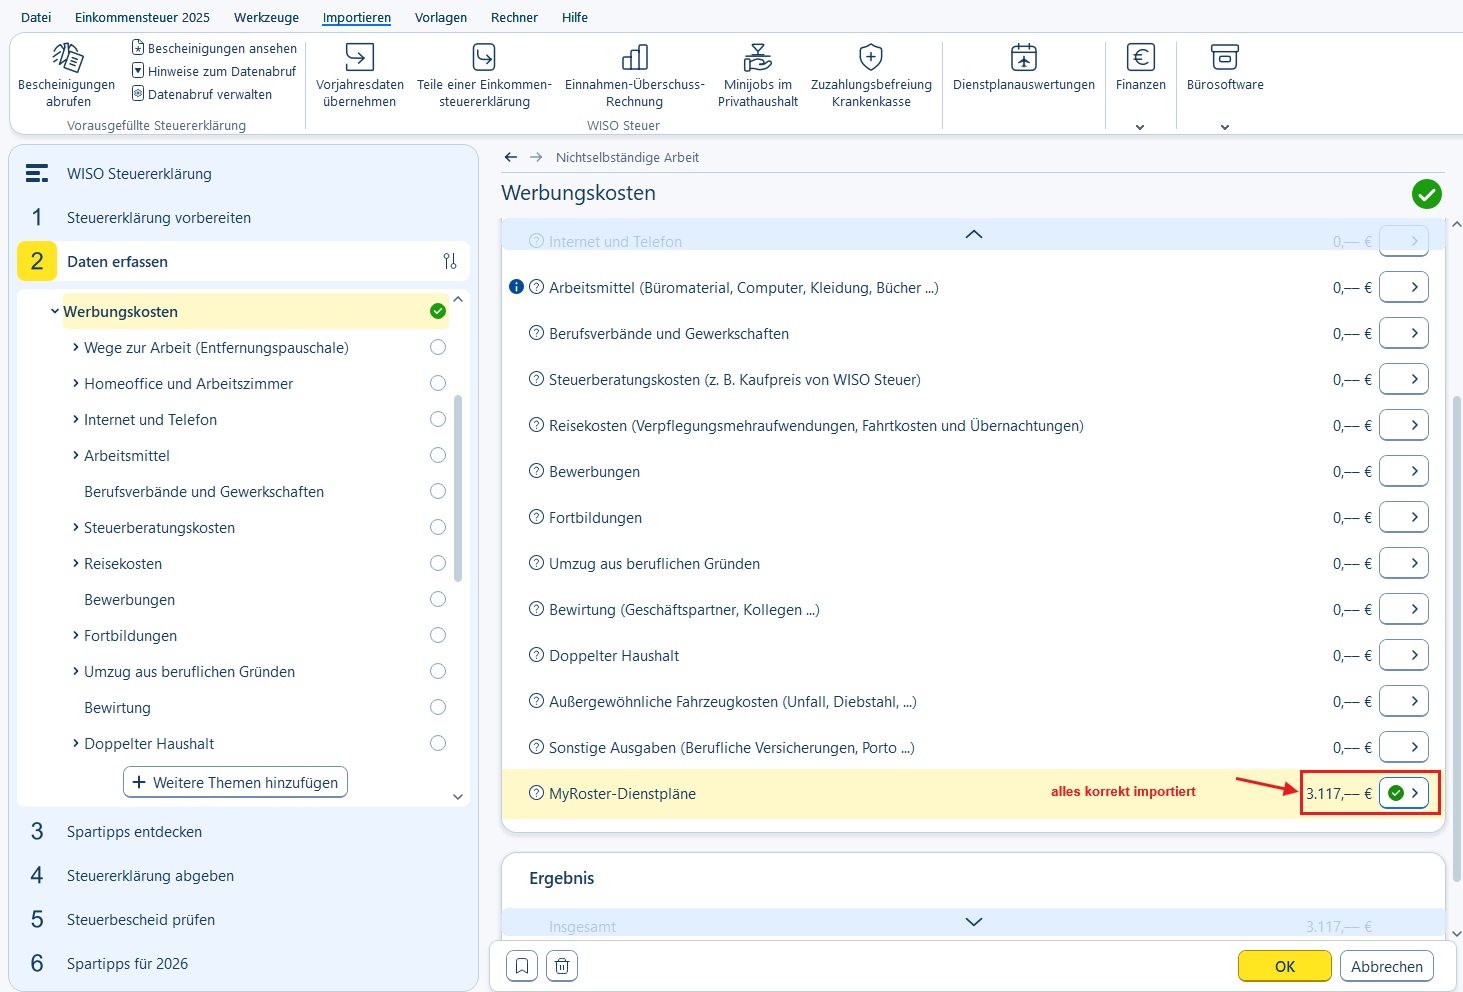
Task: Click Dienstplanauswertungen calendar icon
Action: click(x=1024, y=57)
